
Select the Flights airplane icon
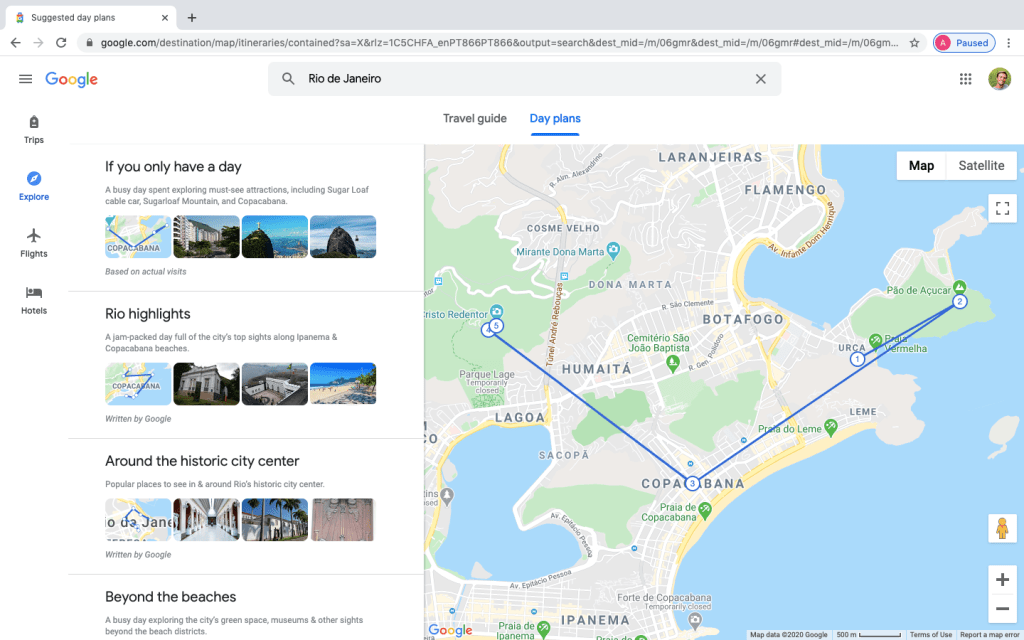click(34, 236)
